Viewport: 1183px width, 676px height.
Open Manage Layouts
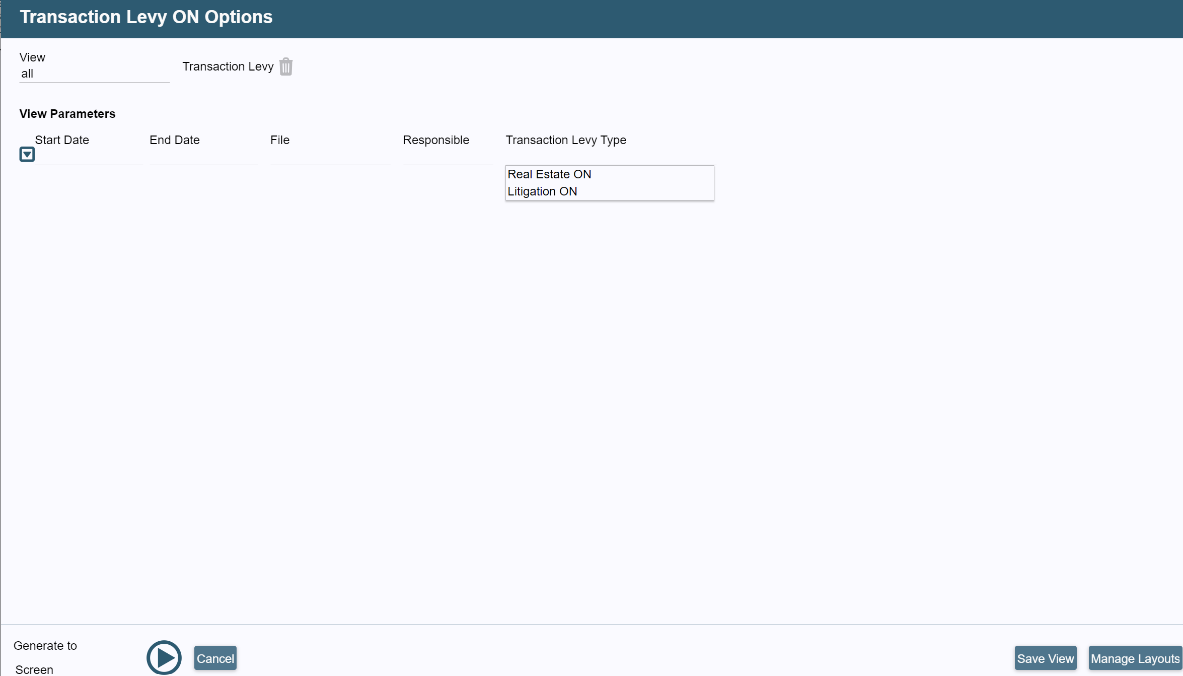[x=1135, y=658]
